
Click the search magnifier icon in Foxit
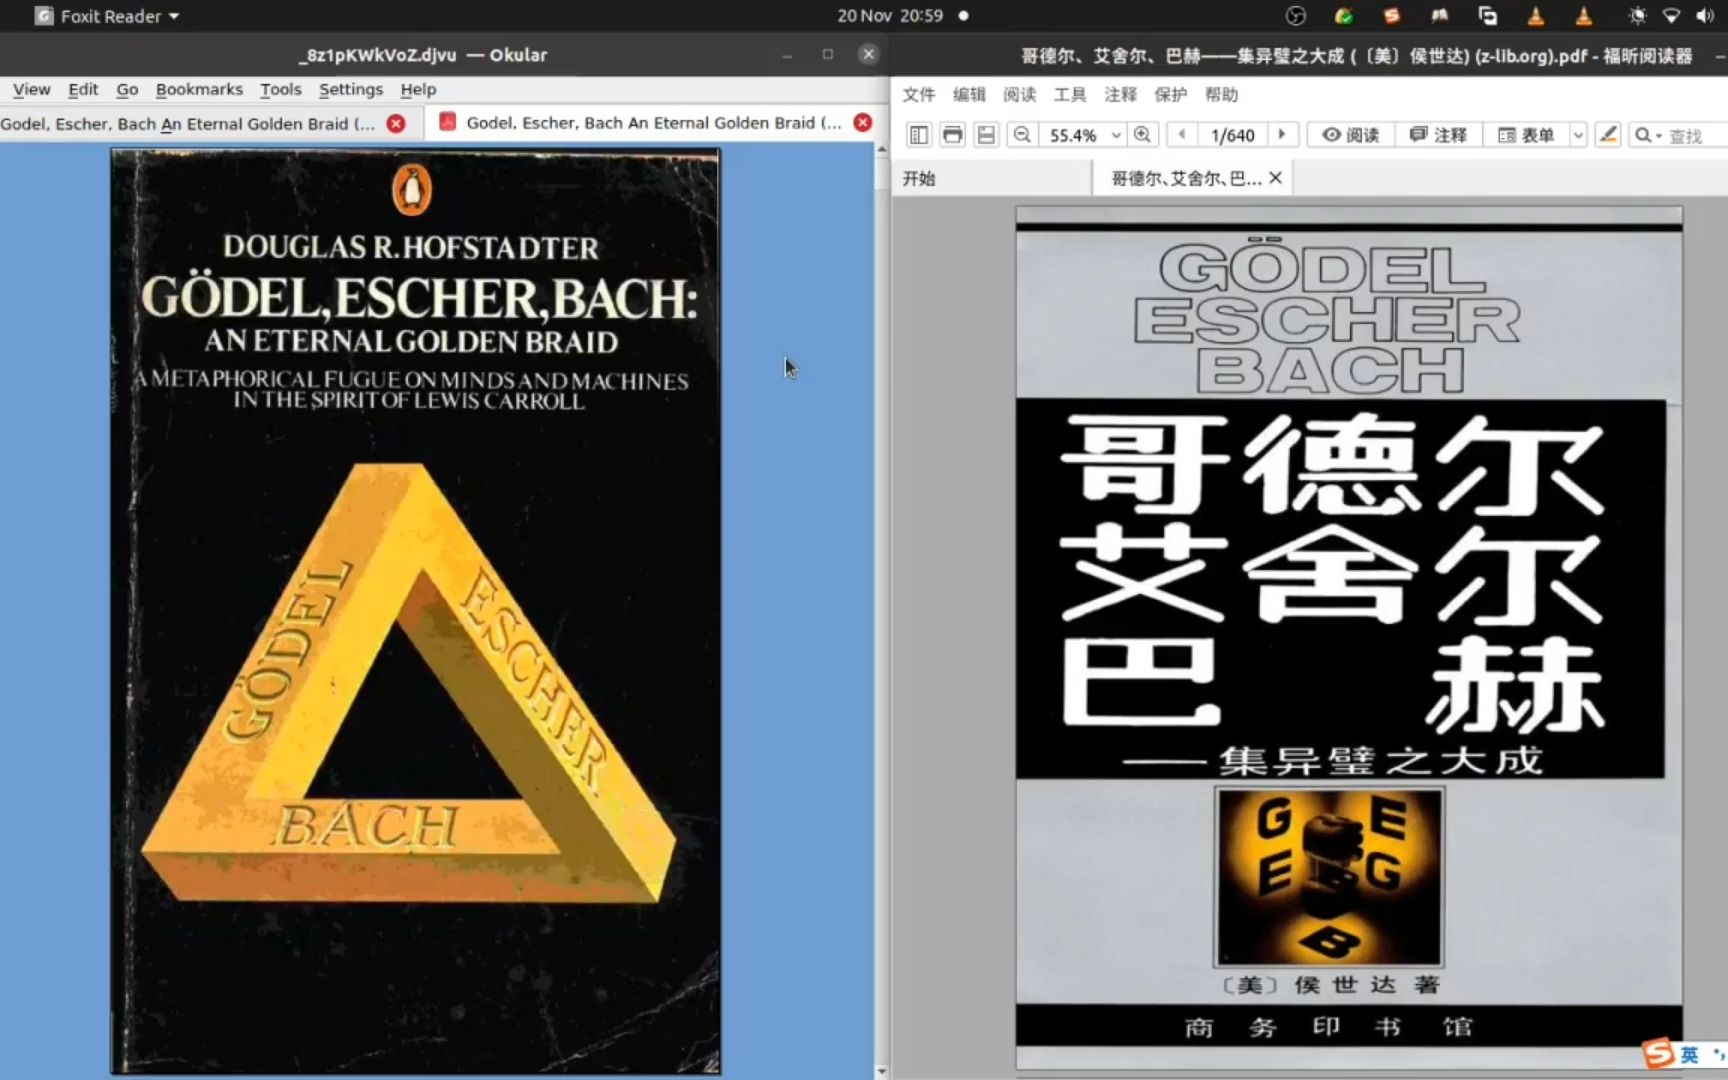[x=1643, y=135]
